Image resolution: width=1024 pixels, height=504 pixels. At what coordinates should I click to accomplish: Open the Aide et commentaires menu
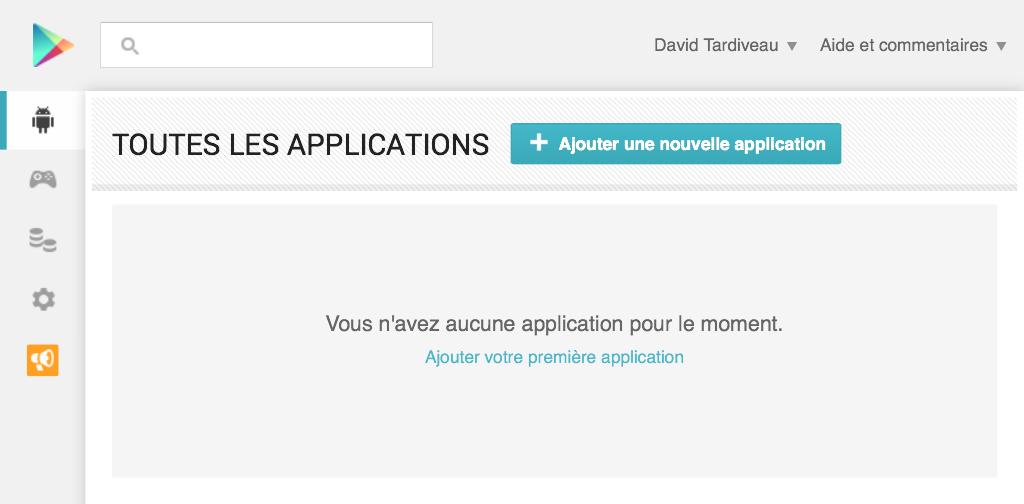point(913,46)
